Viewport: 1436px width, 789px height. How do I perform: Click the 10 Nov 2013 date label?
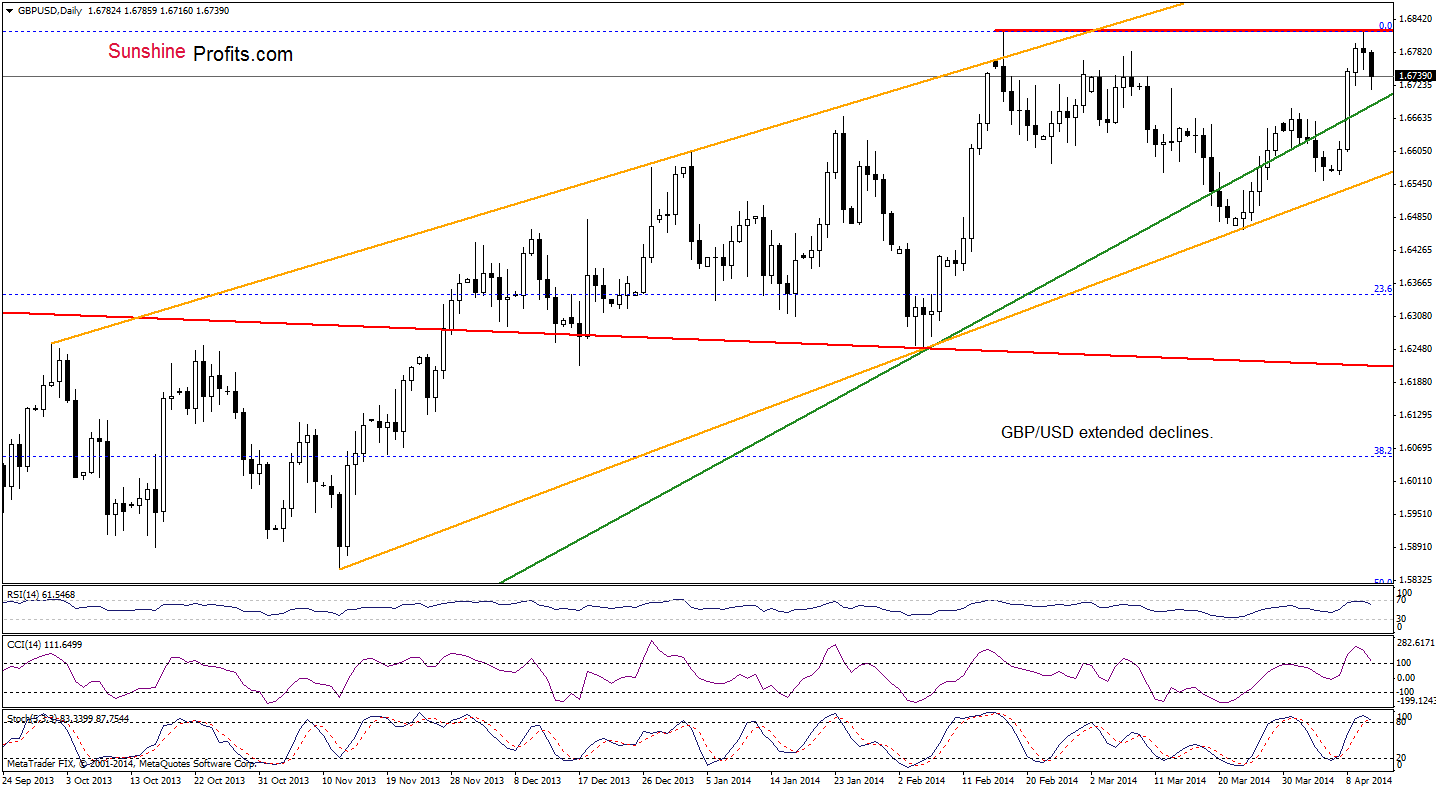(x=351, y=780)
